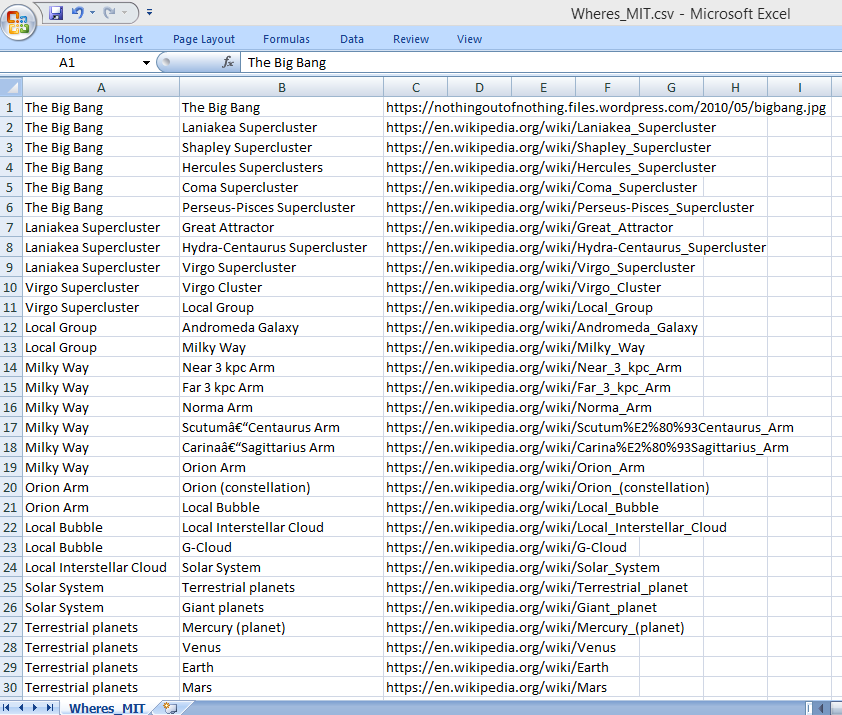842x715 pixels.
Task: Open the Redo history dropdown arrow
Action: [x=125, y=12]
